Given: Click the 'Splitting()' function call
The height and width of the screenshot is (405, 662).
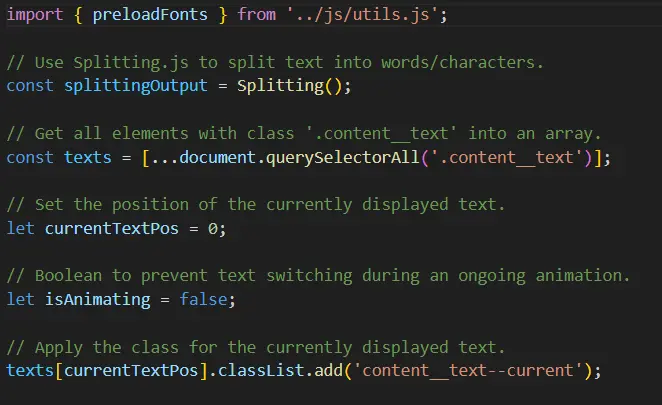Looking at the screenshot, I should click(x=289, y=86).
